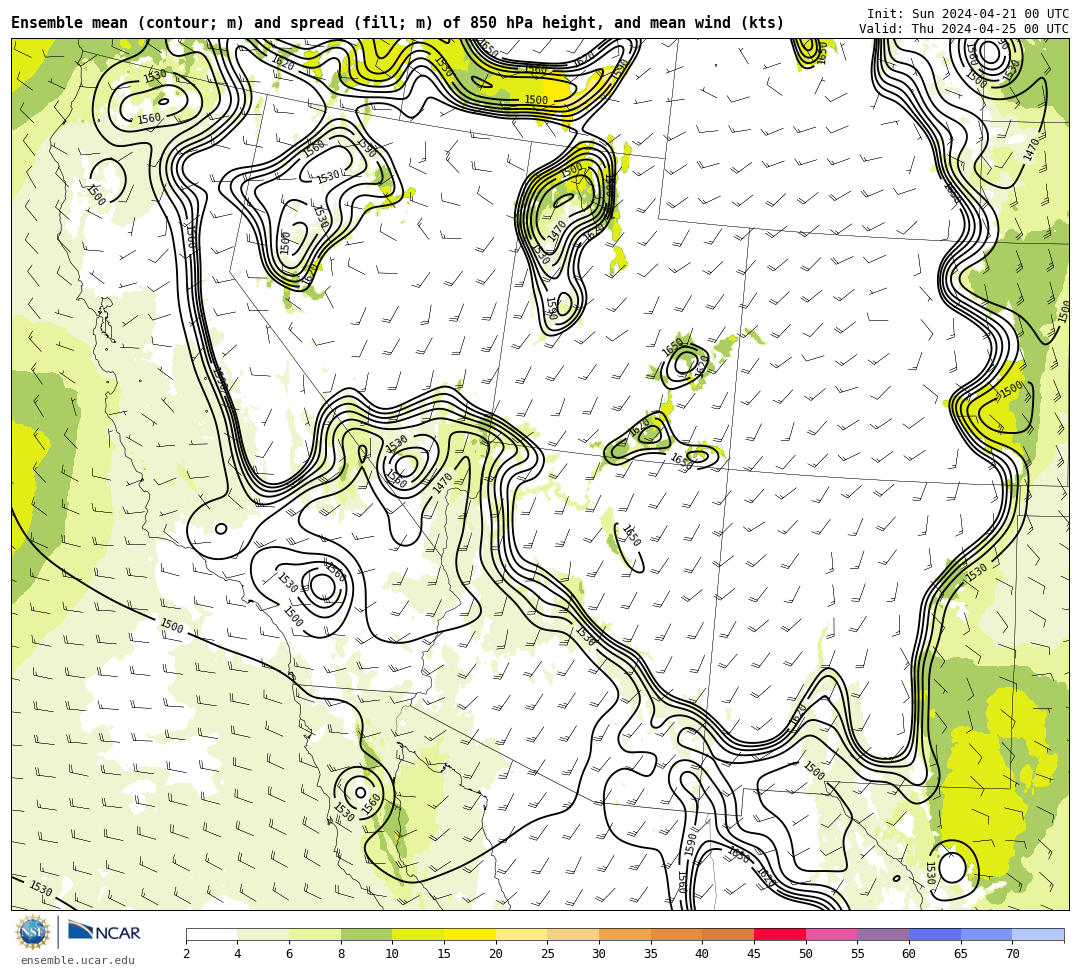Click the colorbar tick label 6
The image size is (1080, 973).
[289, 954]
